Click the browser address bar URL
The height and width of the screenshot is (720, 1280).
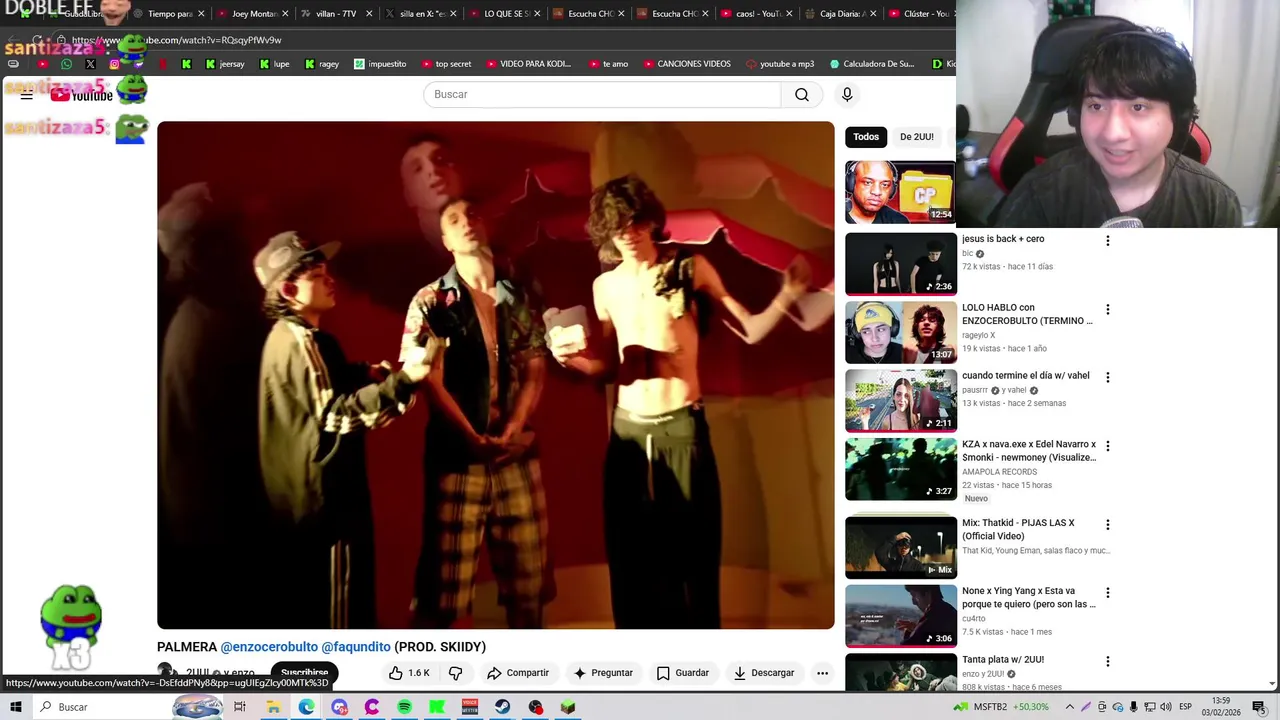click(177, 40)
